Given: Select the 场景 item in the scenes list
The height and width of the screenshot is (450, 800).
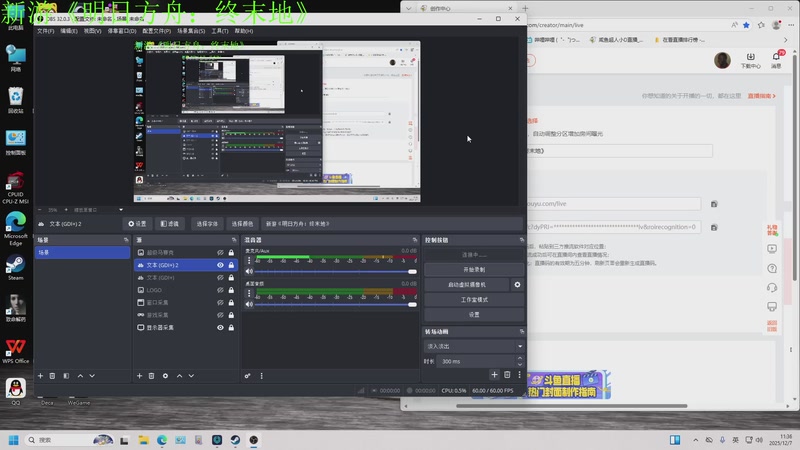Looking at the screenshot, I should pyautogui.click(x=82, y=253).
